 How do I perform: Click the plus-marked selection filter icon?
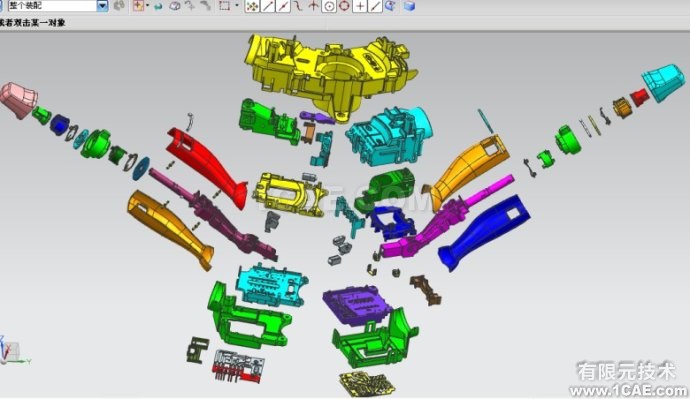coord(139,6)
